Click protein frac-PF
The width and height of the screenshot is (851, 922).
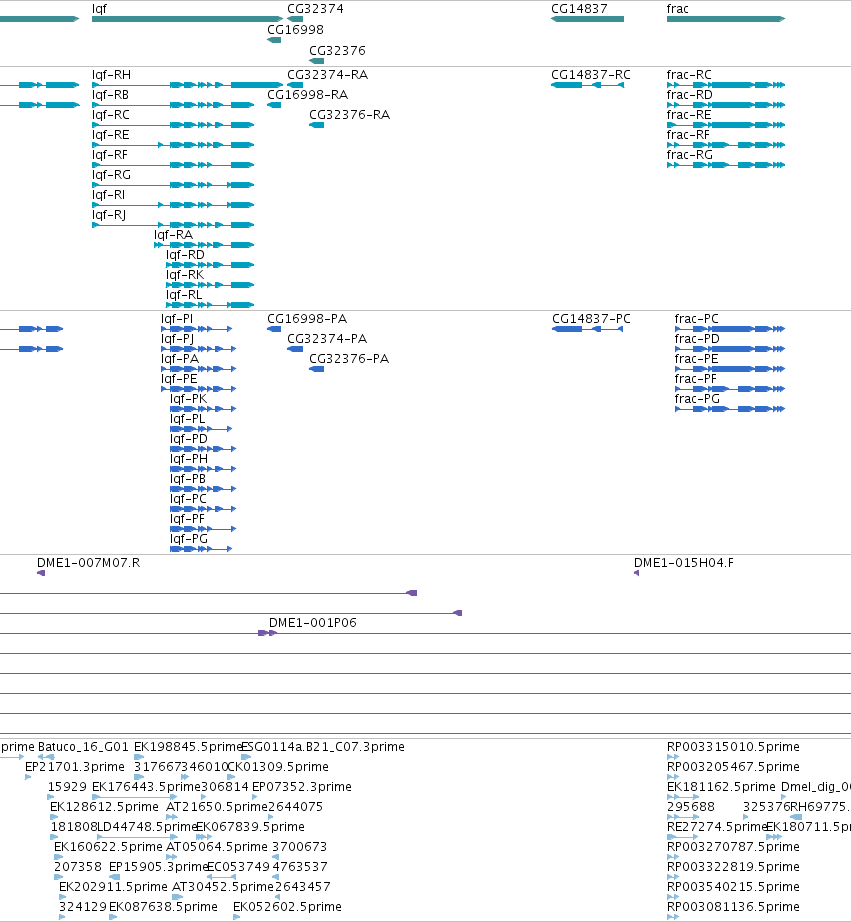(730, 389)
